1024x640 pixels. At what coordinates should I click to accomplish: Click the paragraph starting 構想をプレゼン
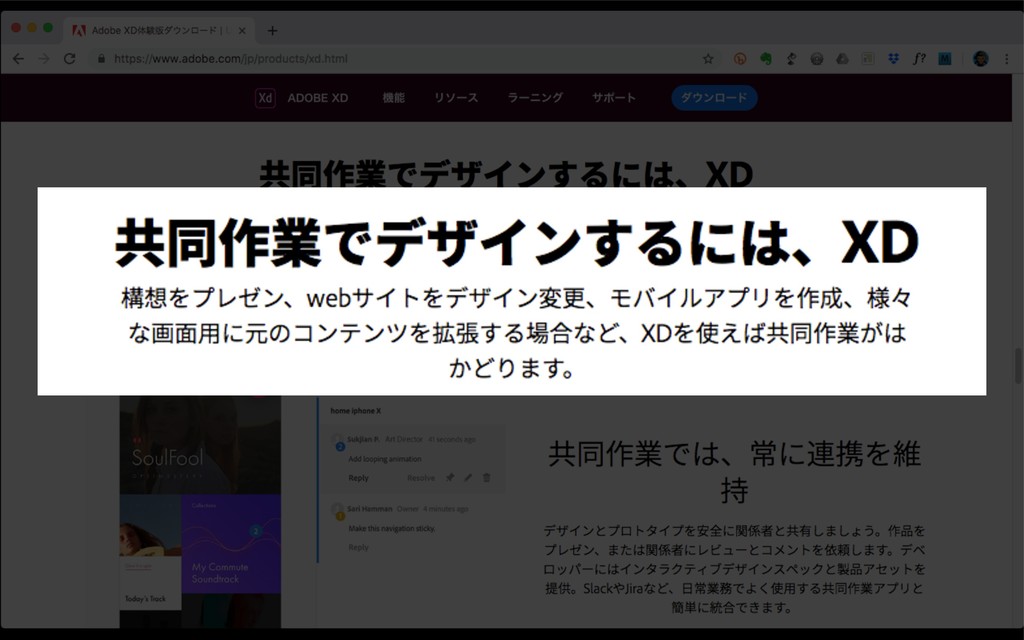[x=517, y=333]
